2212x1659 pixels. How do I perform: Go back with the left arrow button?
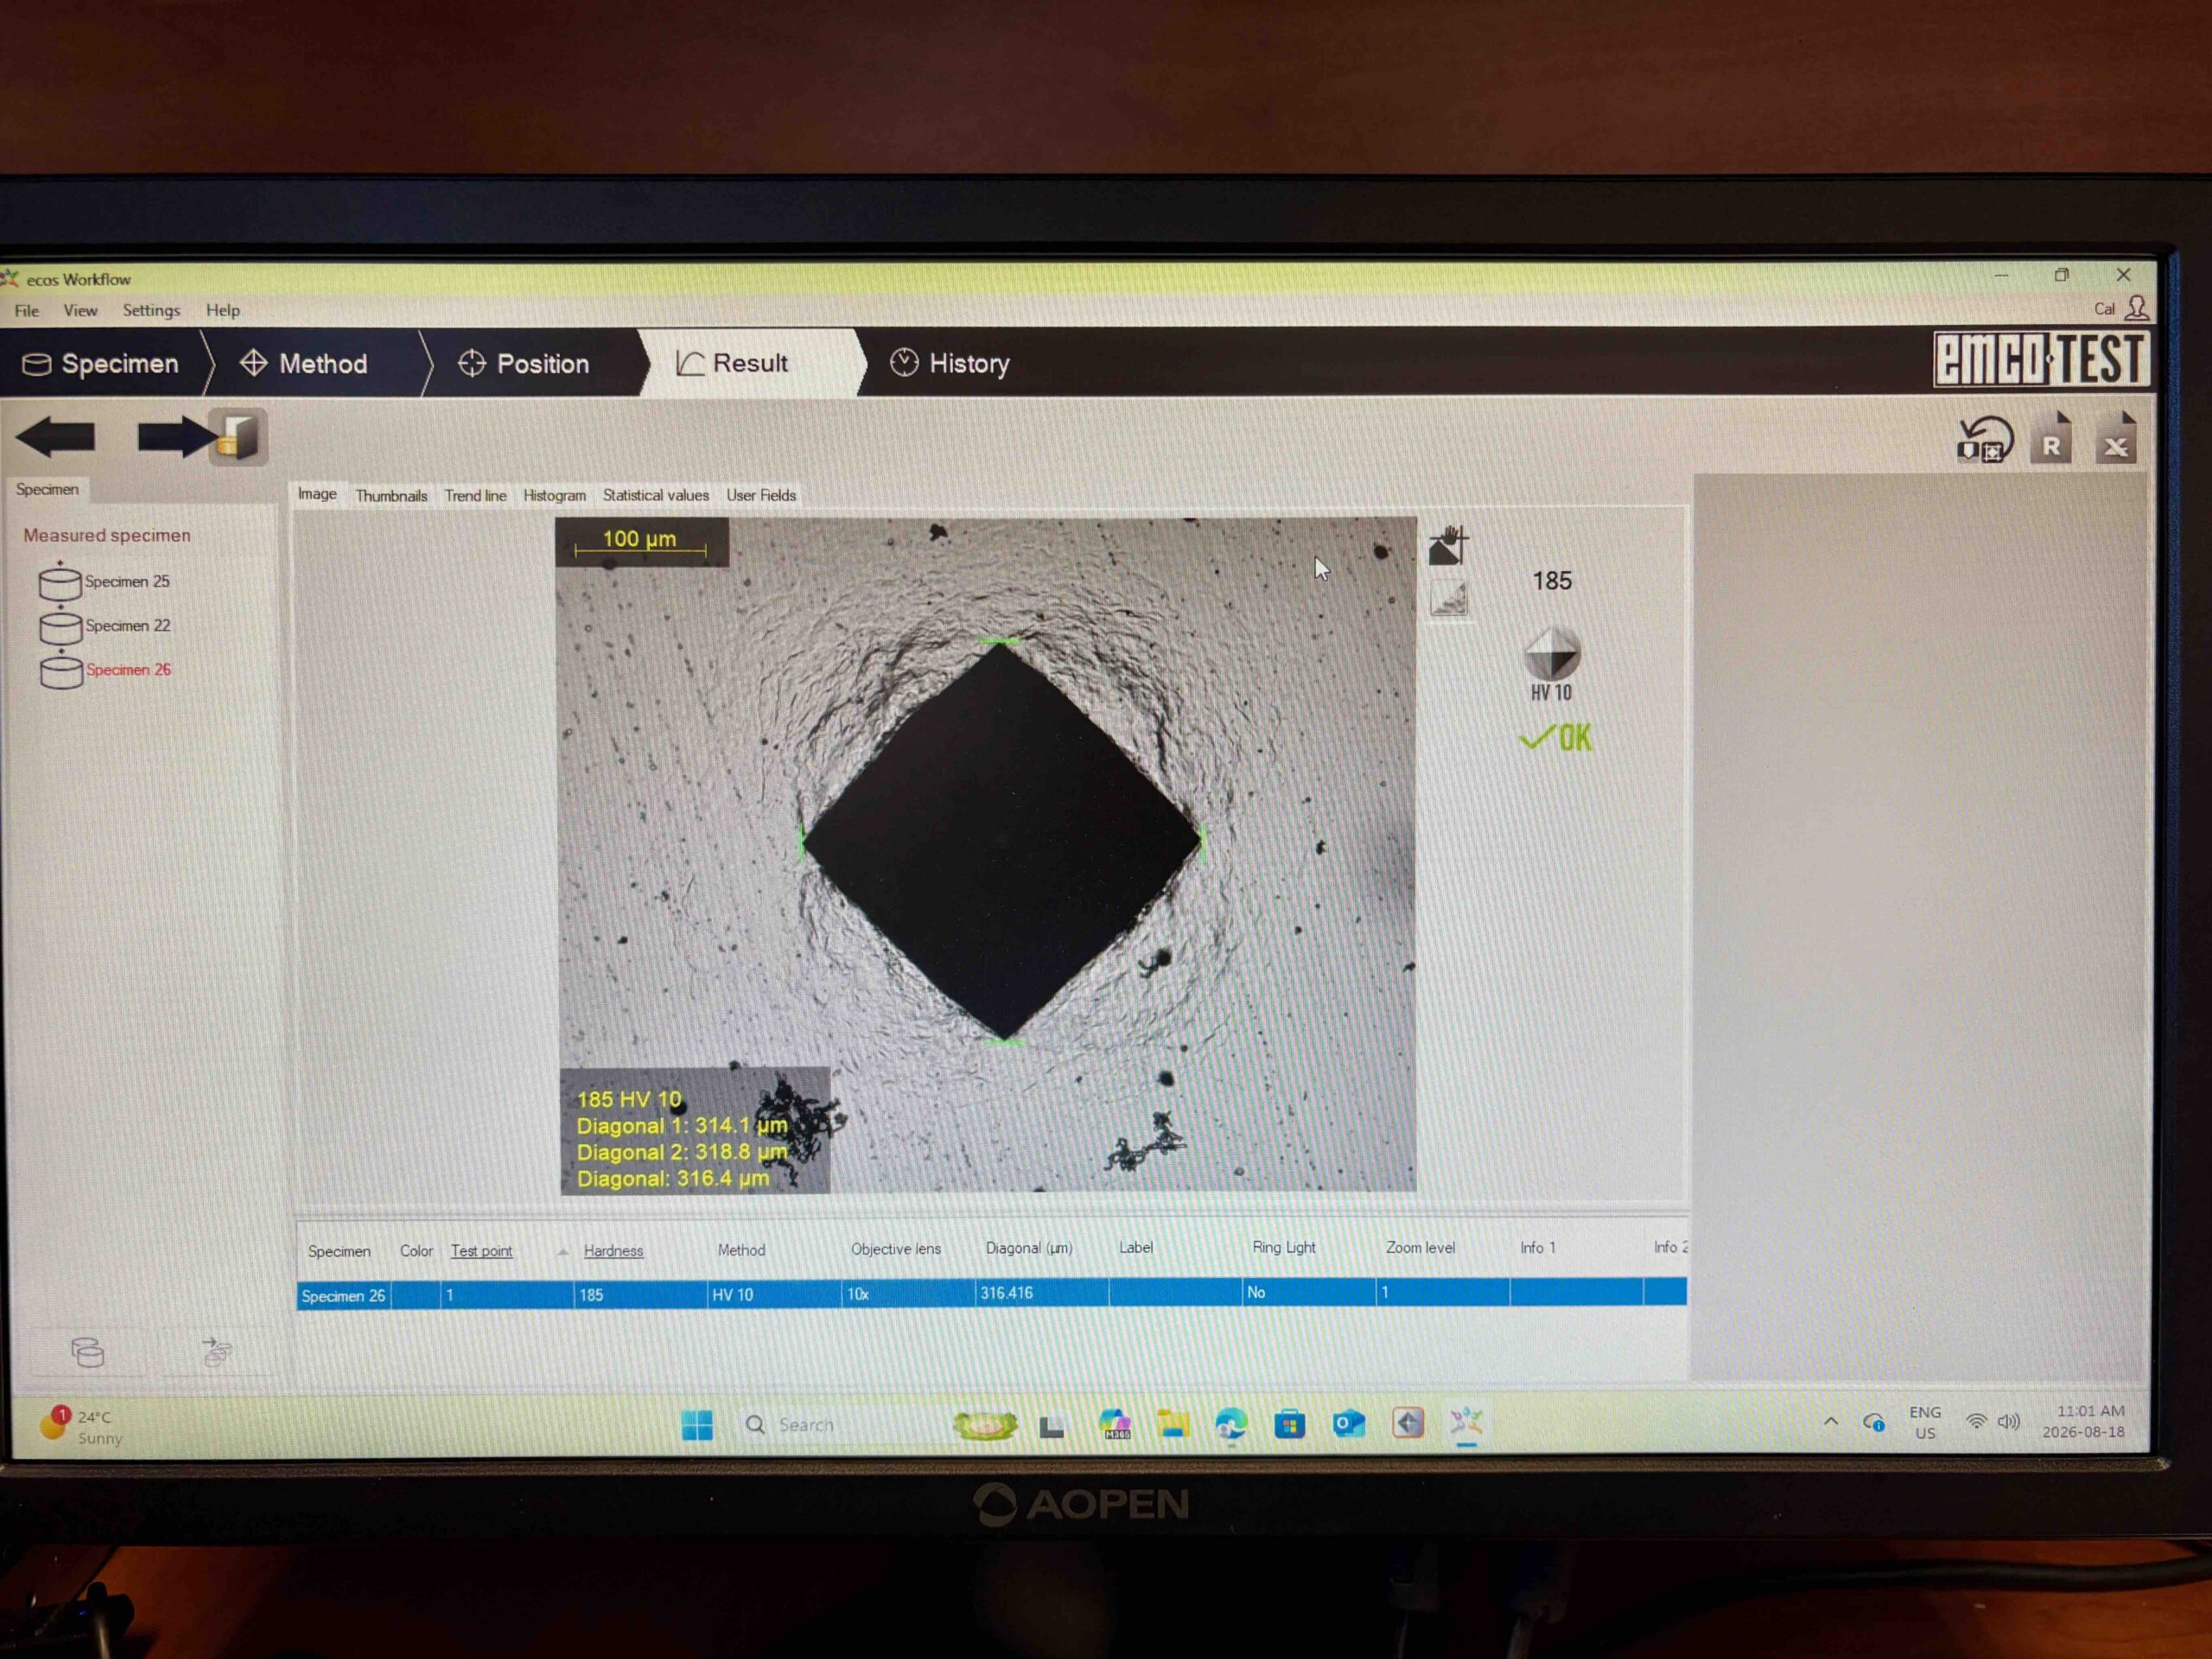pyautogui.click(x=56, y=437)
